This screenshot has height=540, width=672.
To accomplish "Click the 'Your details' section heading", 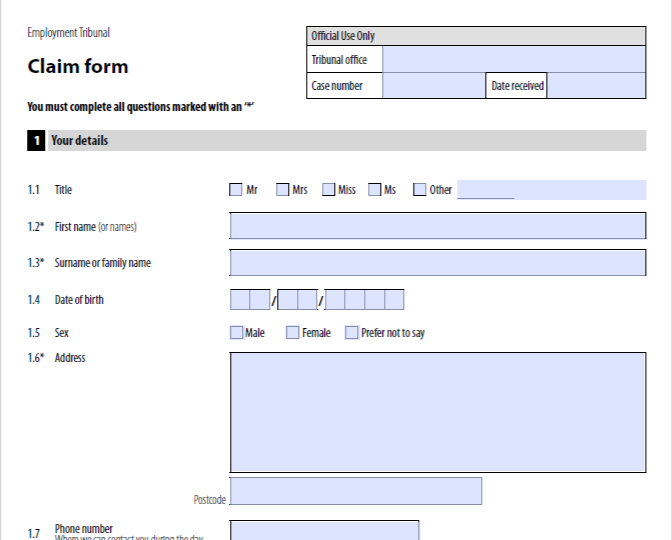I will pyautogui.click(x=80, y=141).
